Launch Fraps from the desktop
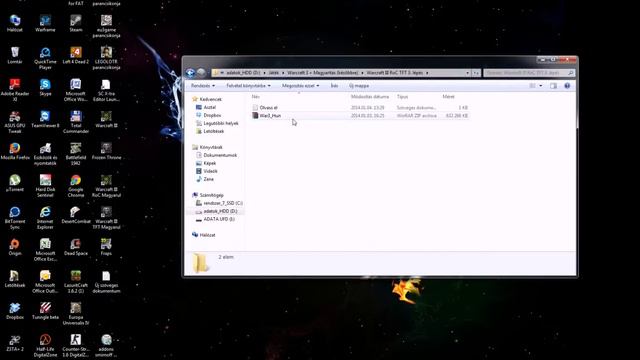The image size is (640, 360). 106,247
